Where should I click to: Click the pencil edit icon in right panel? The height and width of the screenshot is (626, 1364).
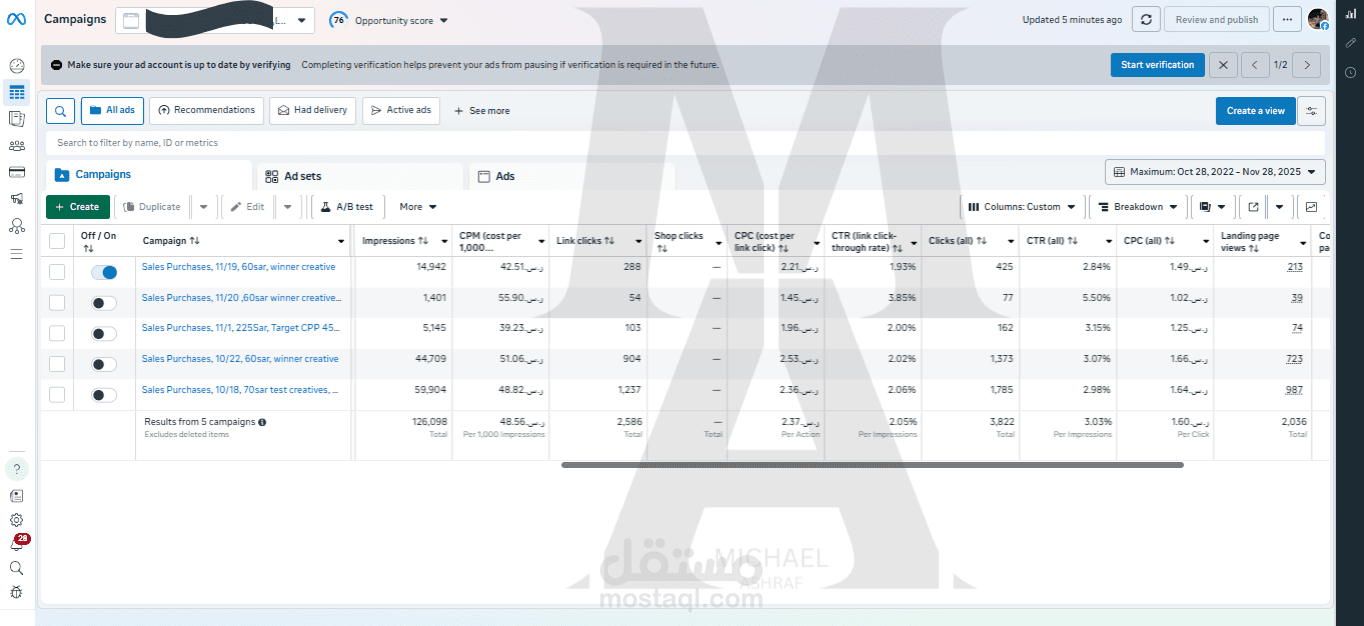[x=1350, y=43]
